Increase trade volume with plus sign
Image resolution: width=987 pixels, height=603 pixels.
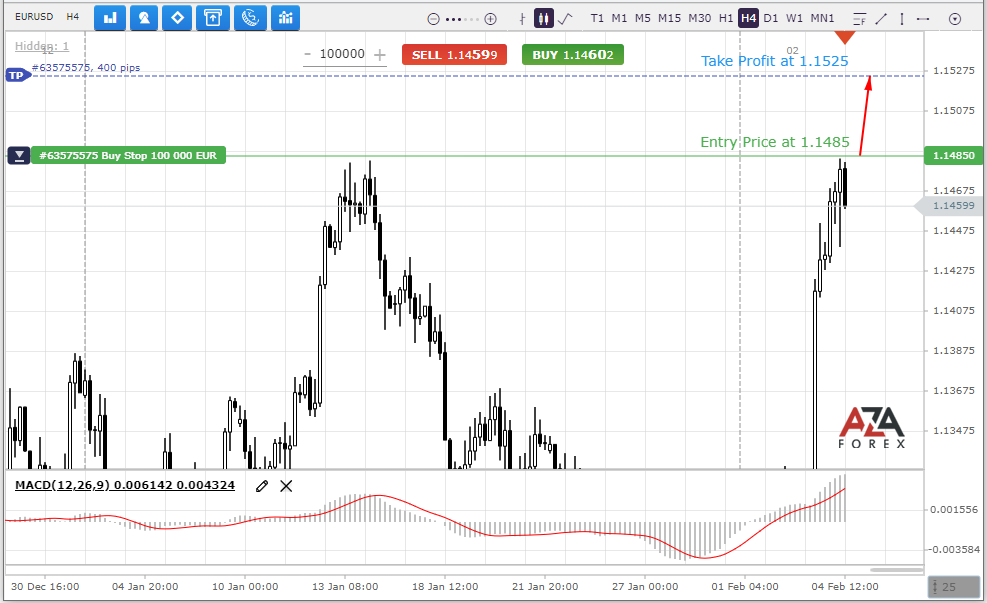pyautogui.click(x=380, y=55)
